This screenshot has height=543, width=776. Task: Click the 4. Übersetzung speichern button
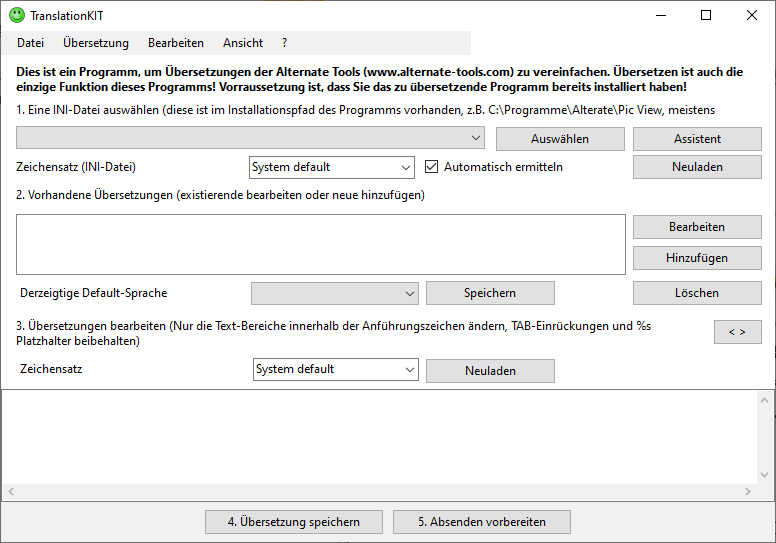point(294,522)
